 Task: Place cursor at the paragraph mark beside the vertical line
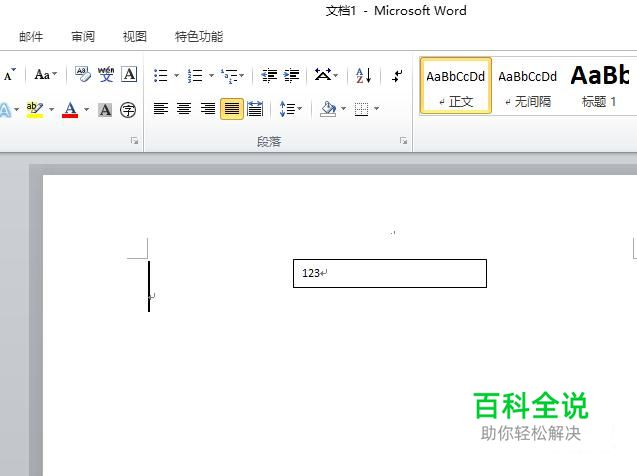click(x=152, y=296)
